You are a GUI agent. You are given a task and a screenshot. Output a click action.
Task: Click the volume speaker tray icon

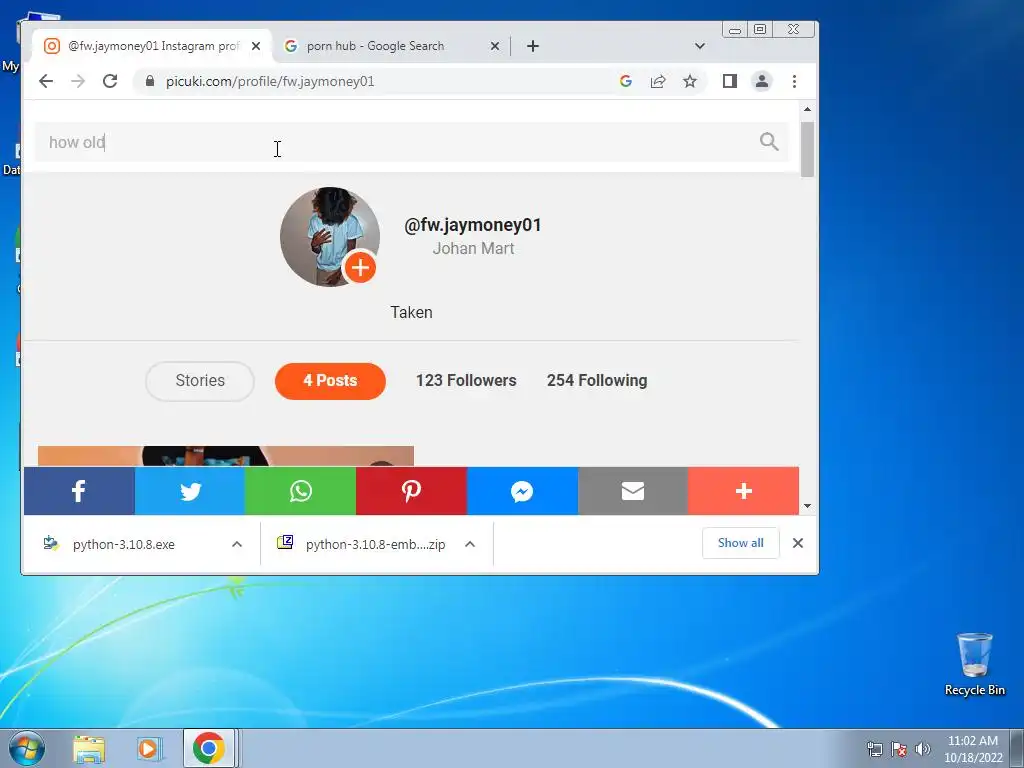(922, 749)
